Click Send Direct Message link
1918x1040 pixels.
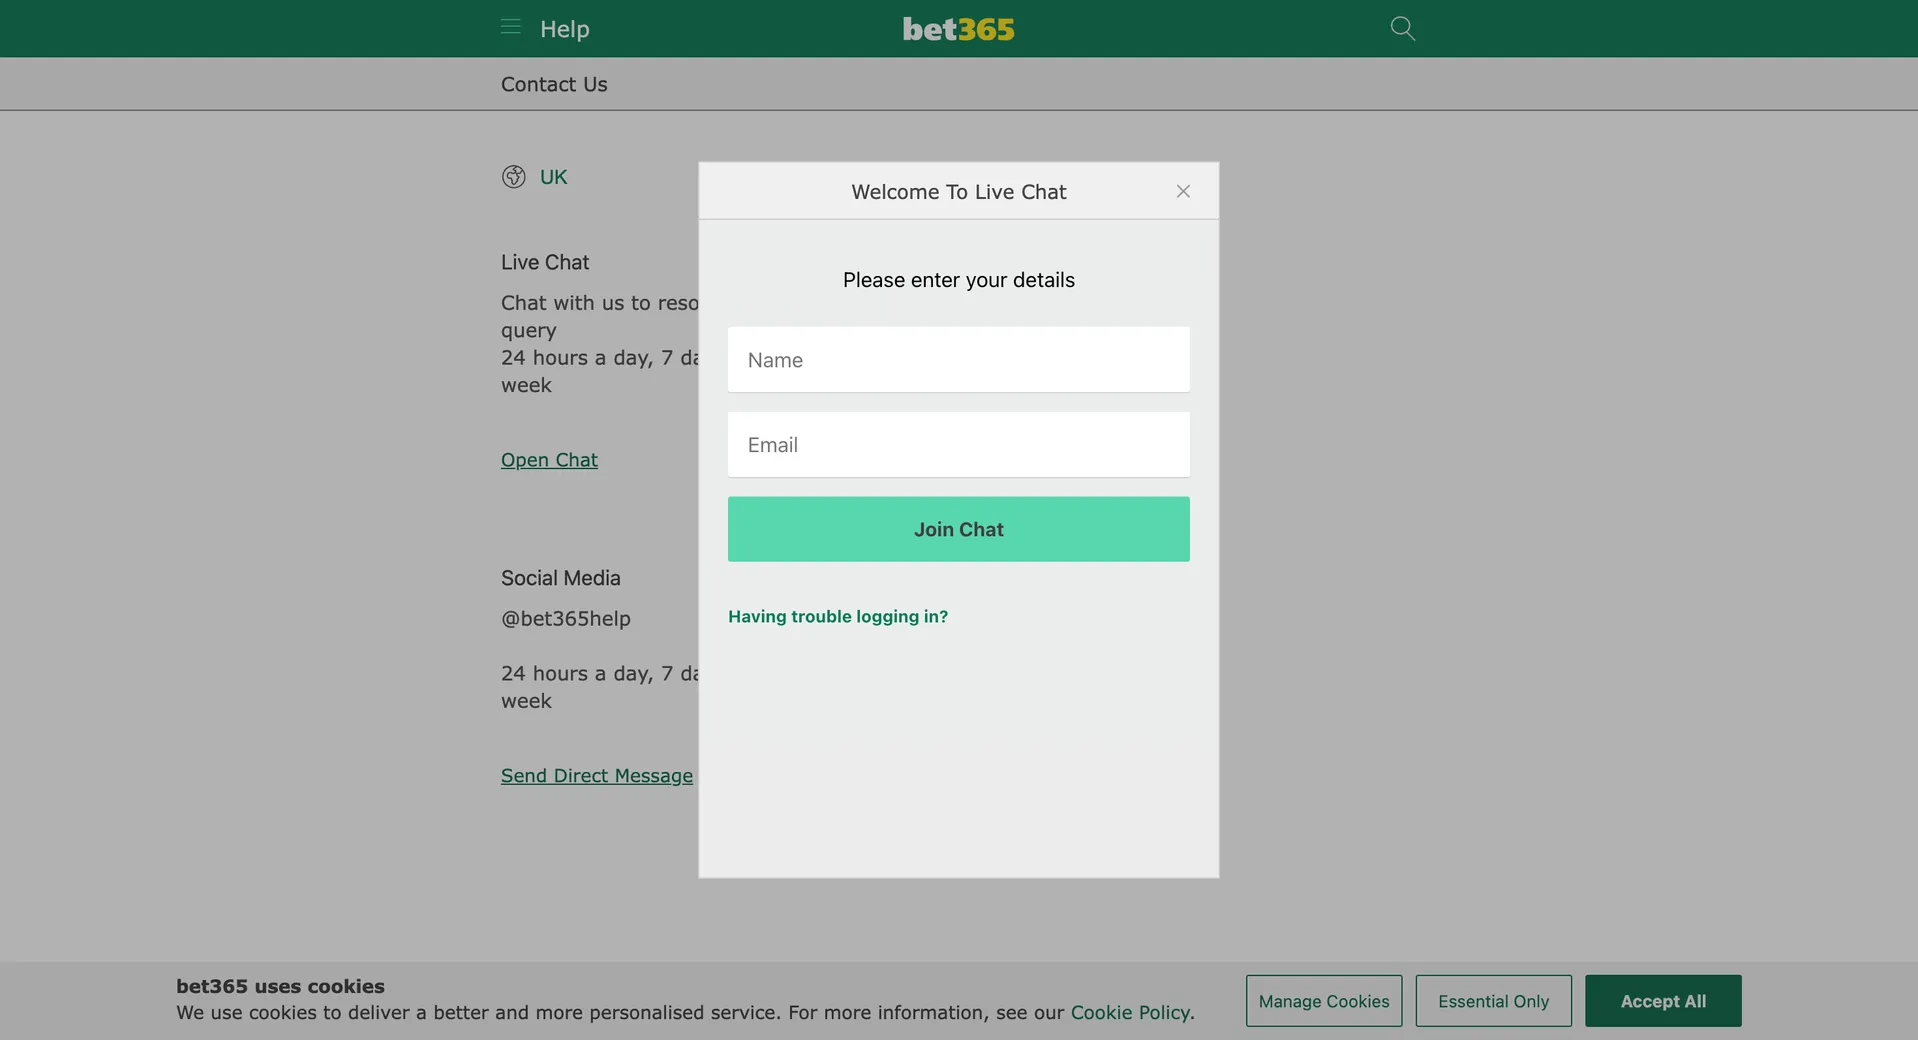point(597,776)
